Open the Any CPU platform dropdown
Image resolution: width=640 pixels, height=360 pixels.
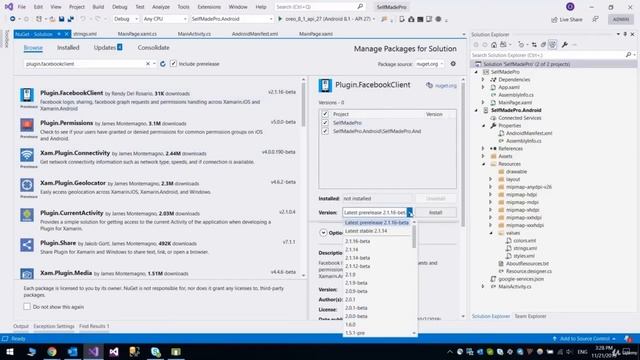[x=164, y=19]
